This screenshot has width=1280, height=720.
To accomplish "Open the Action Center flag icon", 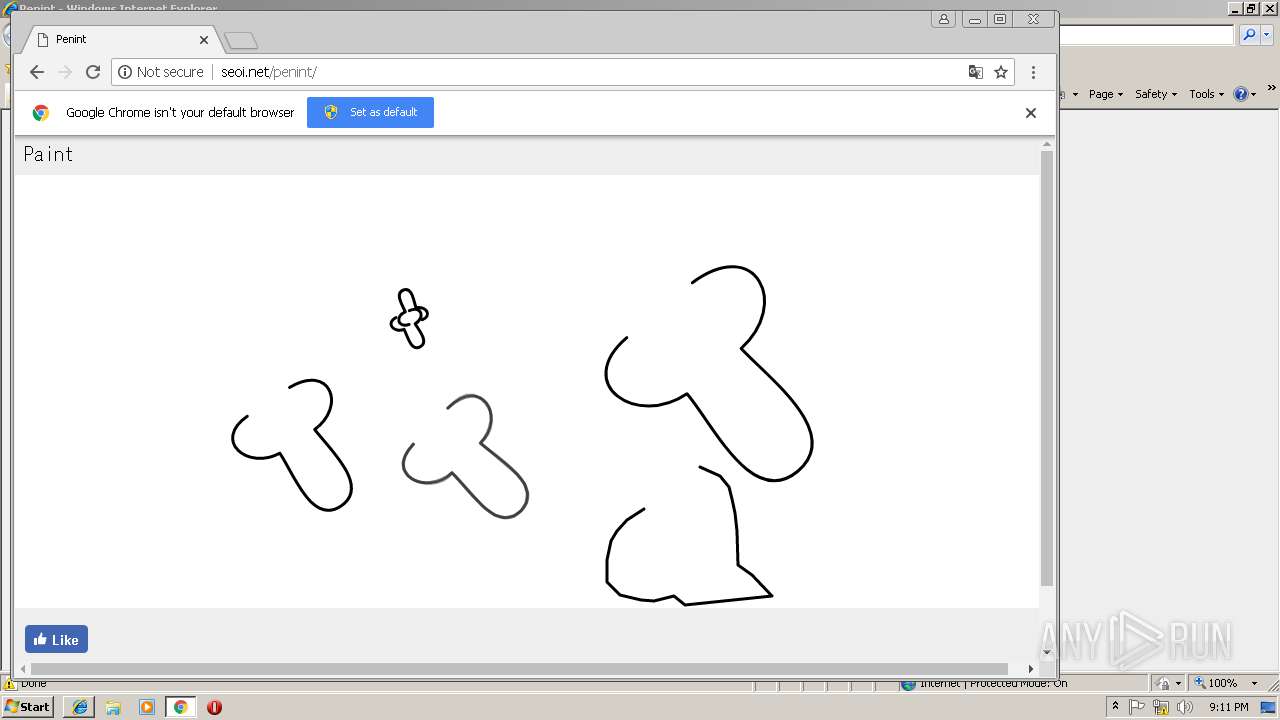I will tap(1137, 707).
